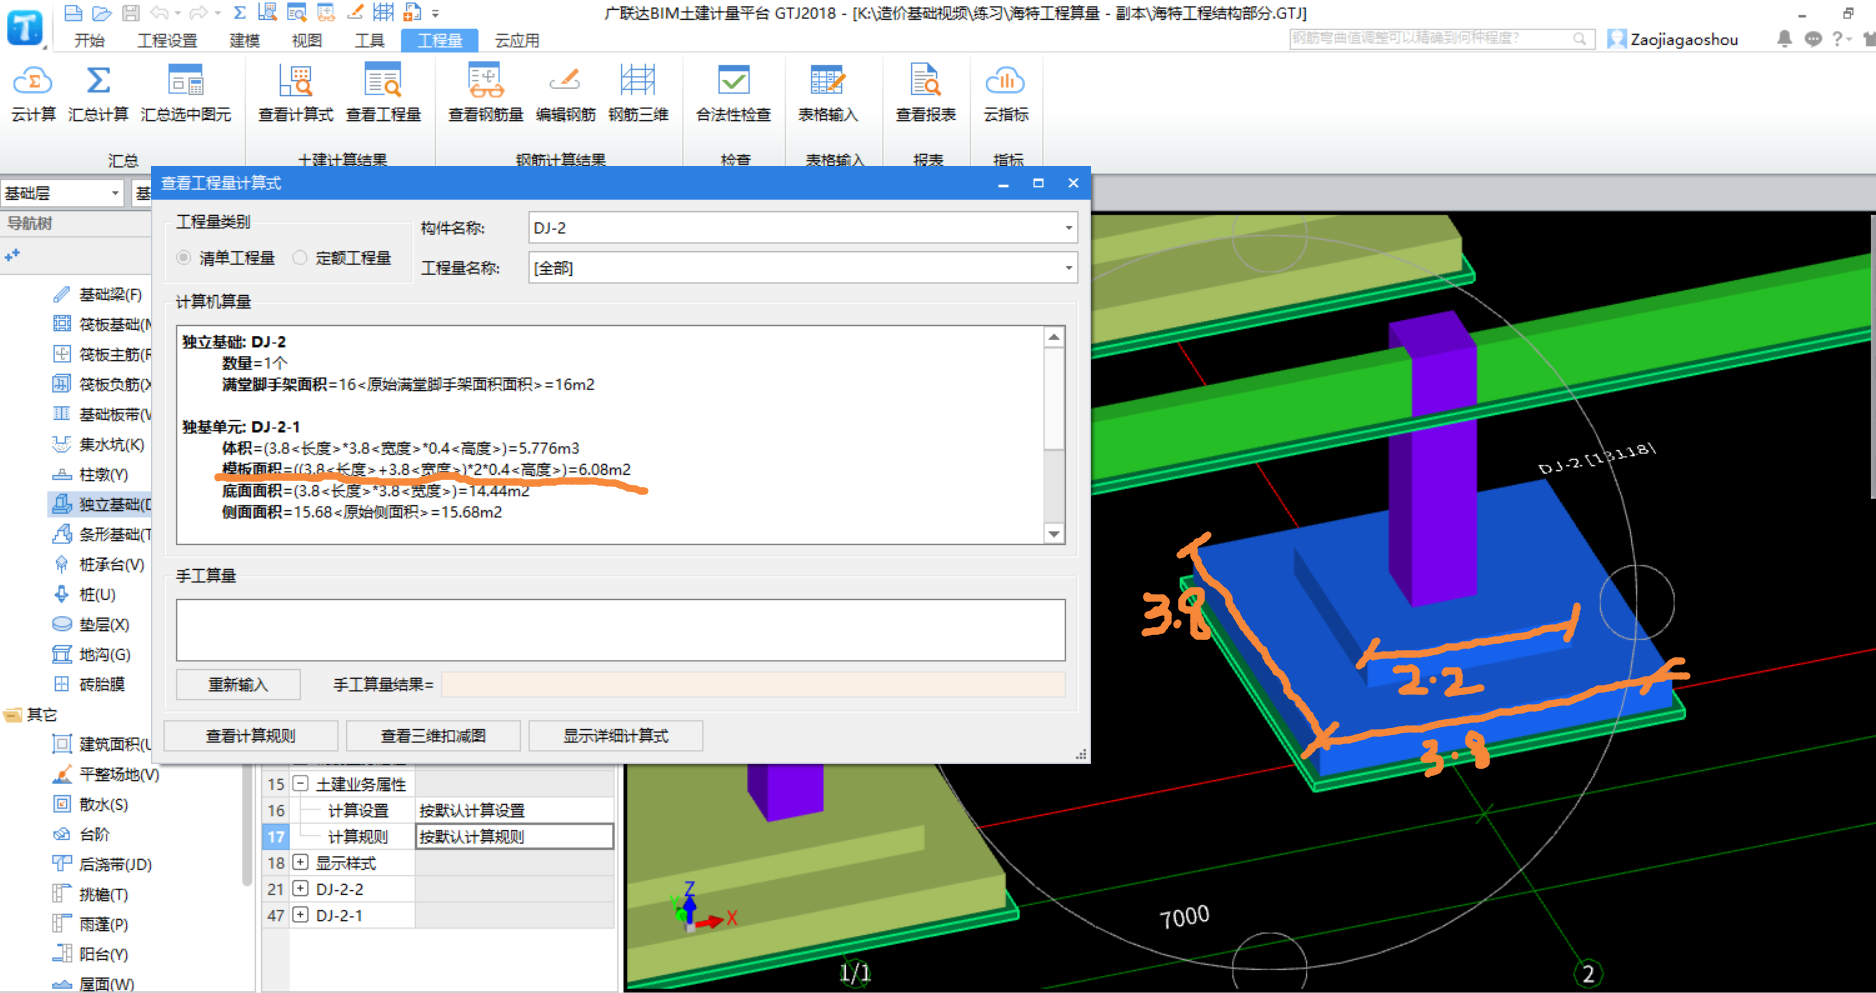The image size is (1876, 993).
Task: Open the 开始 ribbon tab
Action: click(89, 40)
